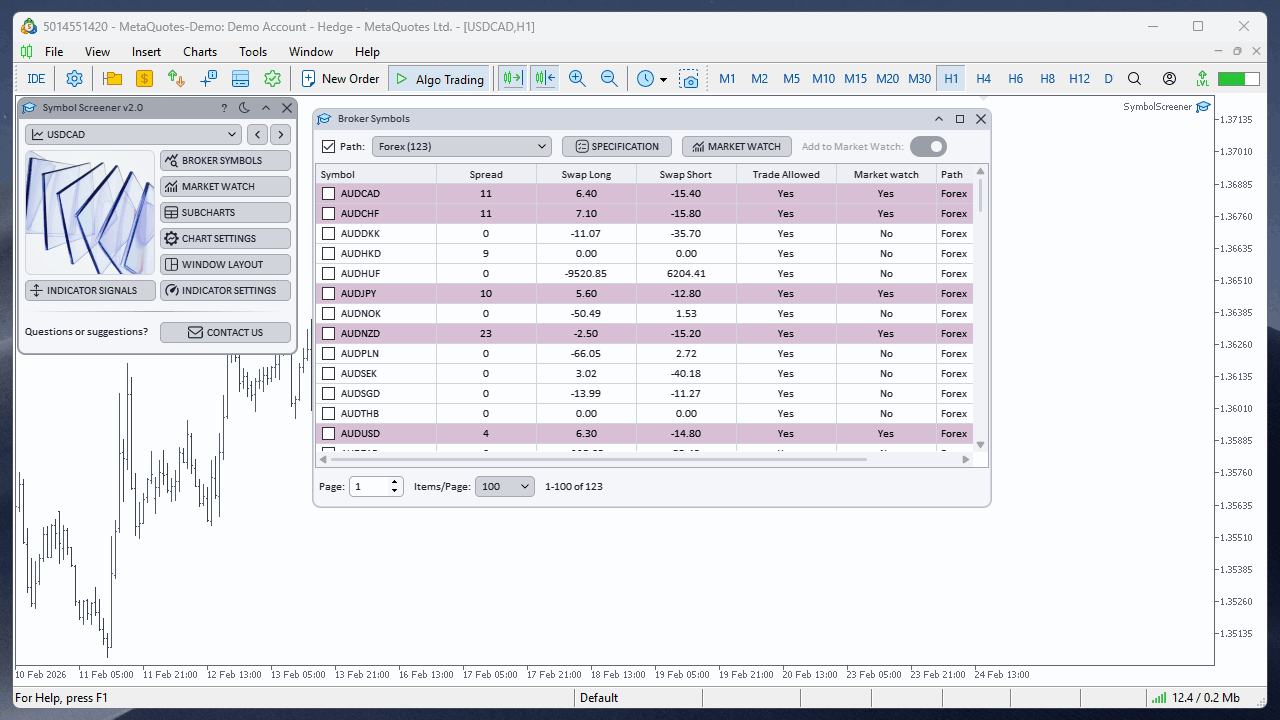Click CONTACT US in Symbol Screener
Viewport: 1280px width, 720px height.
point(225,332)
